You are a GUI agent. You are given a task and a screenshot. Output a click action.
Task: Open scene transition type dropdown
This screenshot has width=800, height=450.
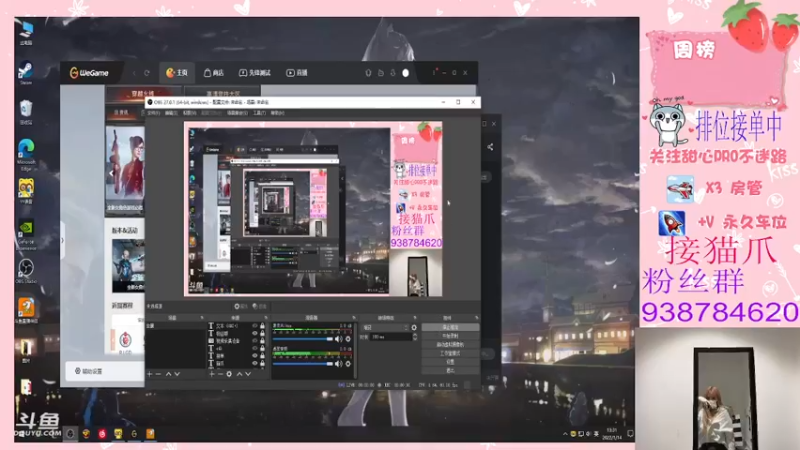(385, 328)
